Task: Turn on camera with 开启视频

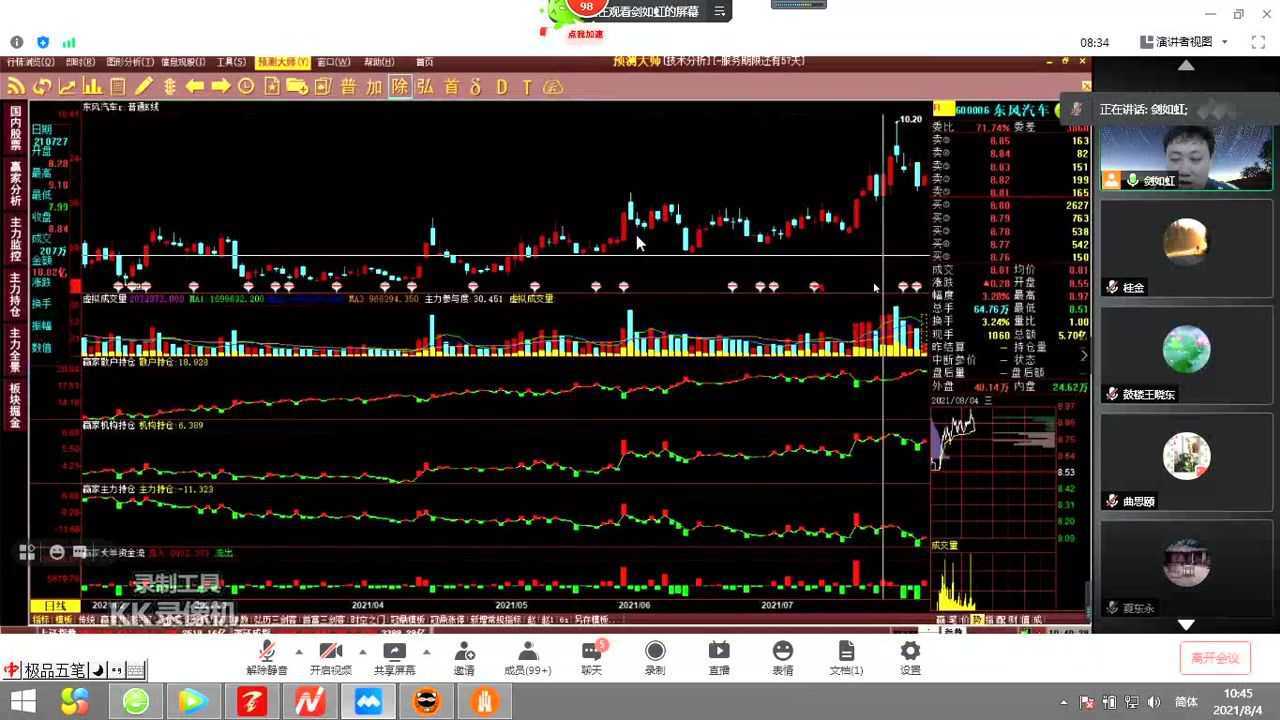Action: [x=330, y=659]
